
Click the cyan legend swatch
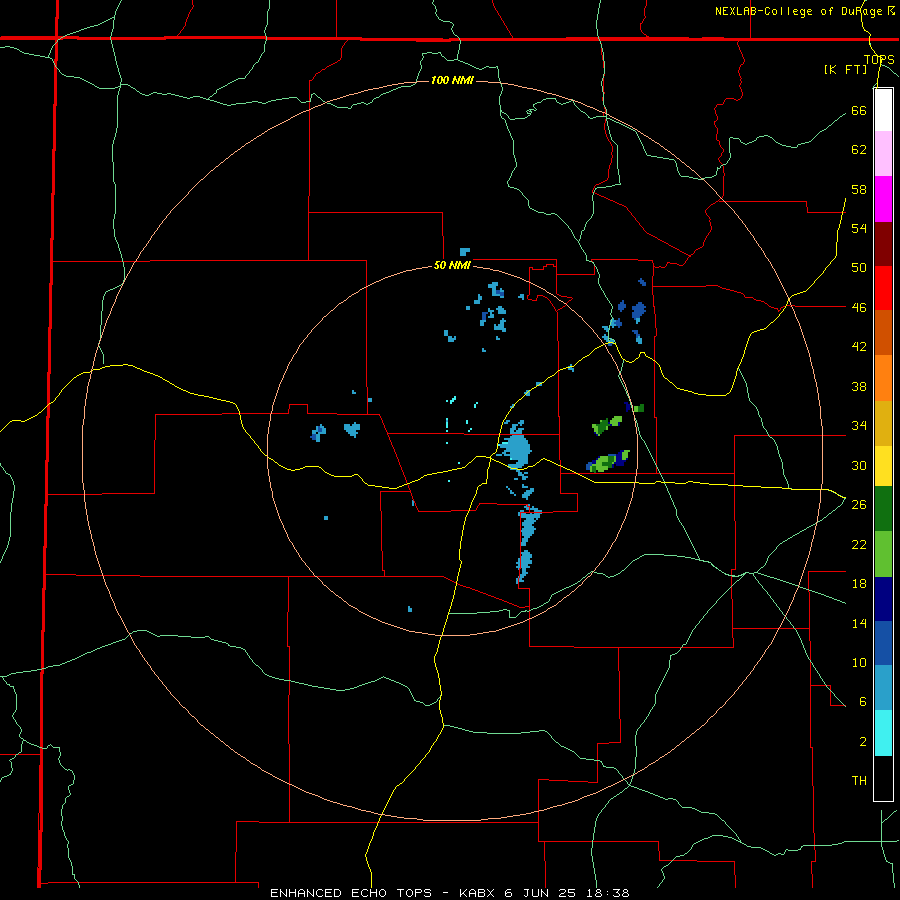tap(883, 733)
